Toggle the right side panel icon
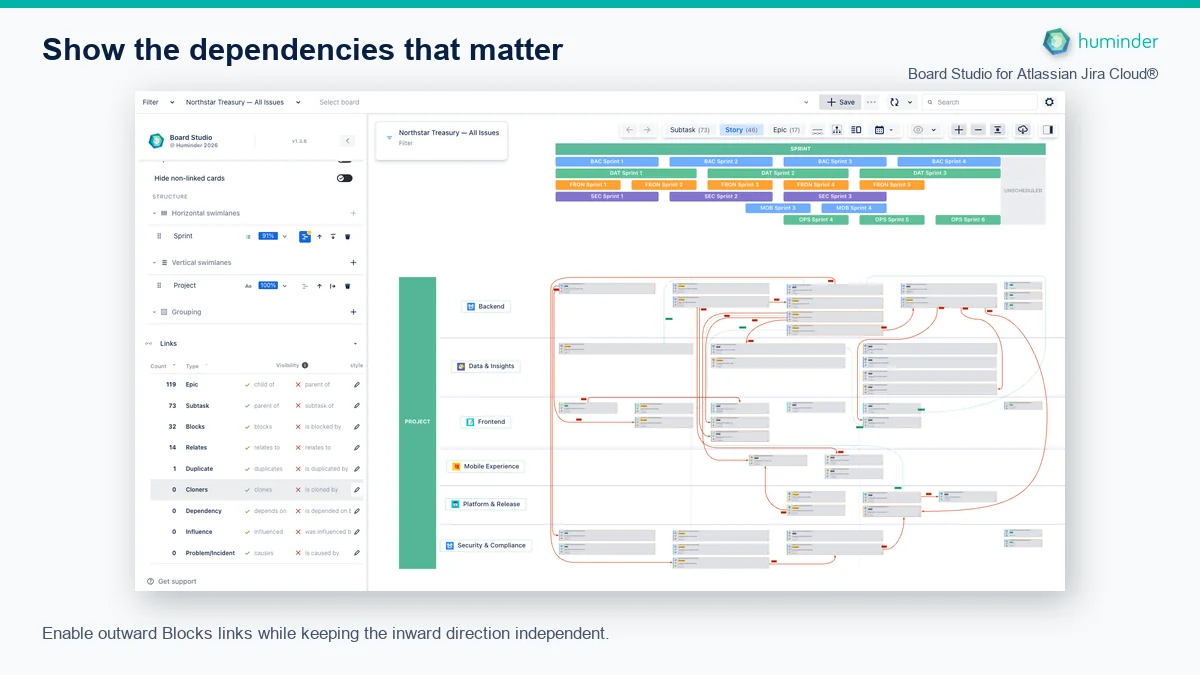 coord(1047,130)
